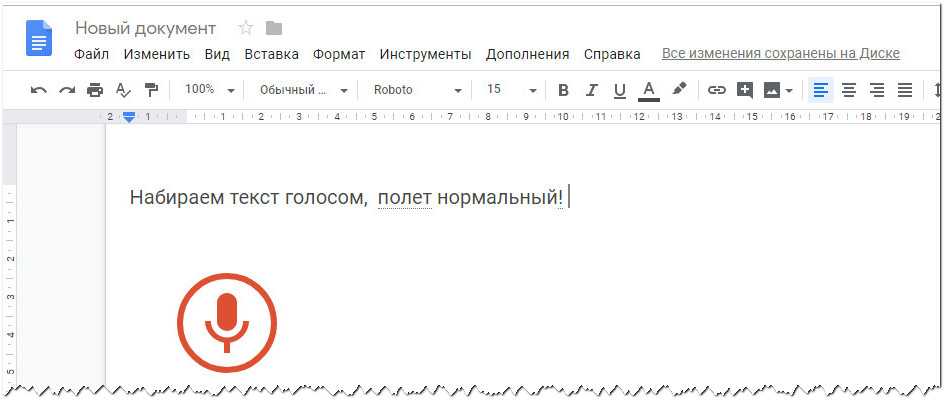Viewport: 944px width, 405px height.
Task: Star the document with the star icon
Action: 245,28
